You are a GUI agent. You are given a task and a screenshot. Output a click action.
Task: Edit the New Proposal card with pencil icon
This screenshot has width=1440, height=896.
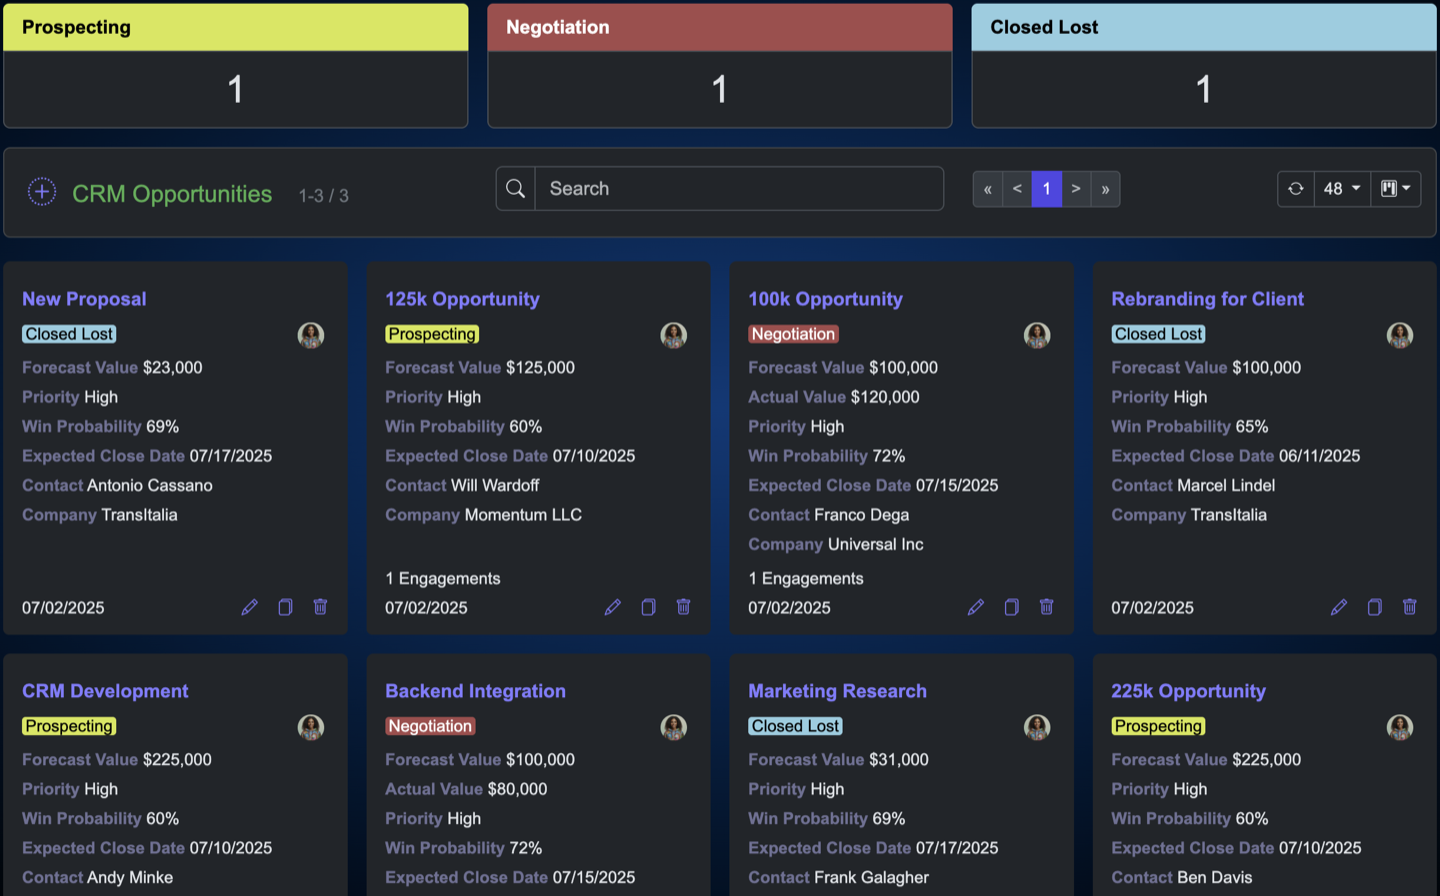tap(250, 607)
